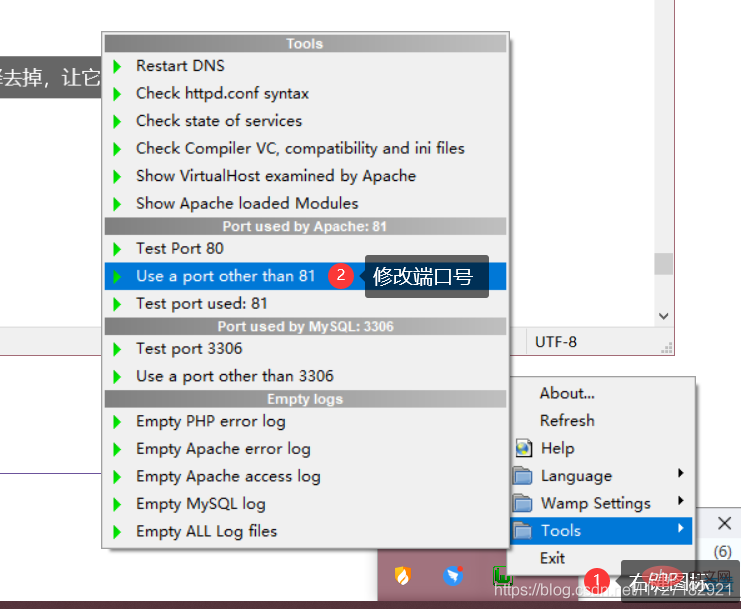
Task: Click Empty MySQL log
Action: (x=305, y=504)
